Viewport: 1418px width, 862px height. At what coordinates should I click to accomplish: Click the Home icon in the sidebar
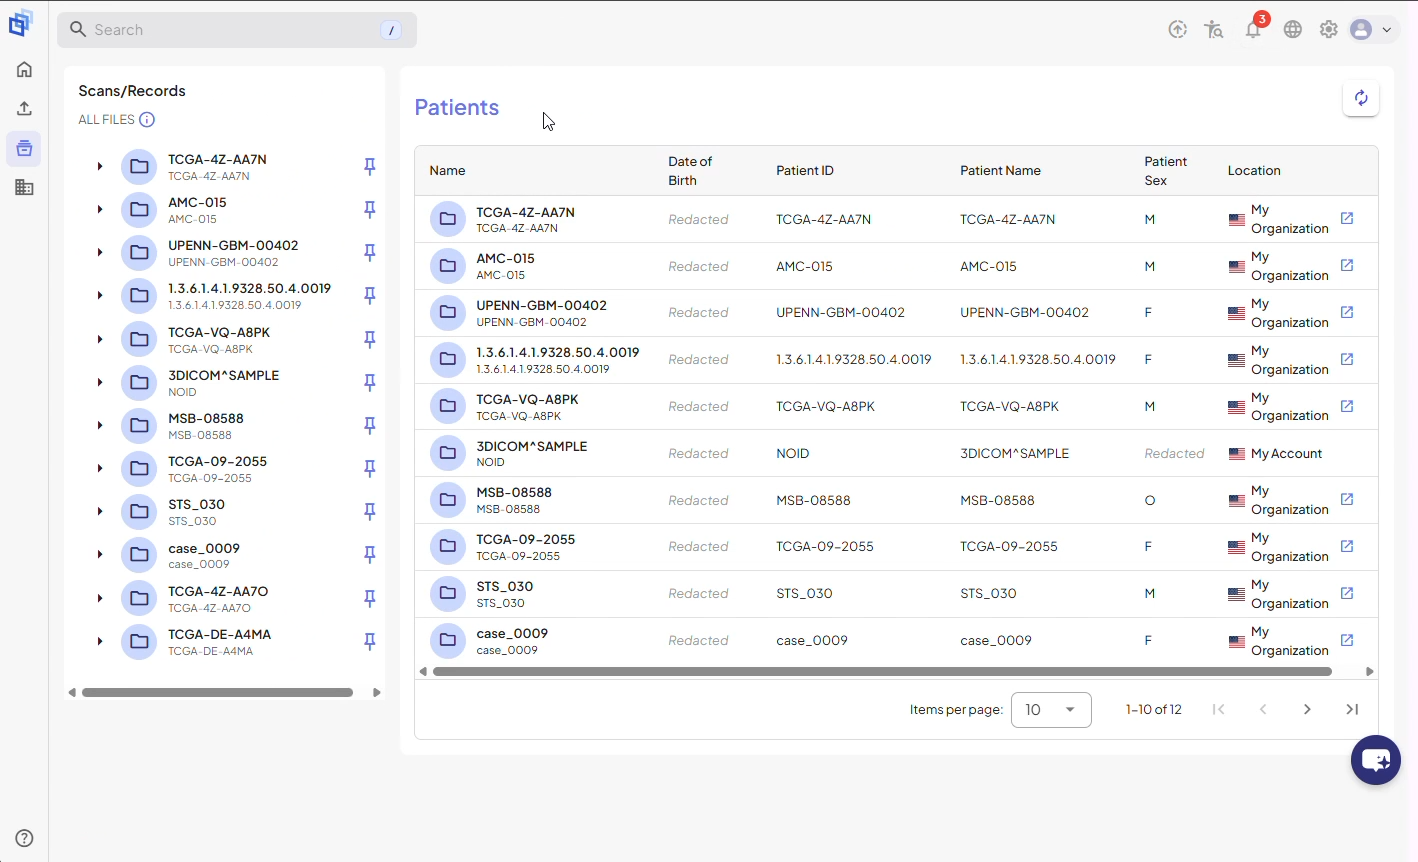[x=24, y=69]
